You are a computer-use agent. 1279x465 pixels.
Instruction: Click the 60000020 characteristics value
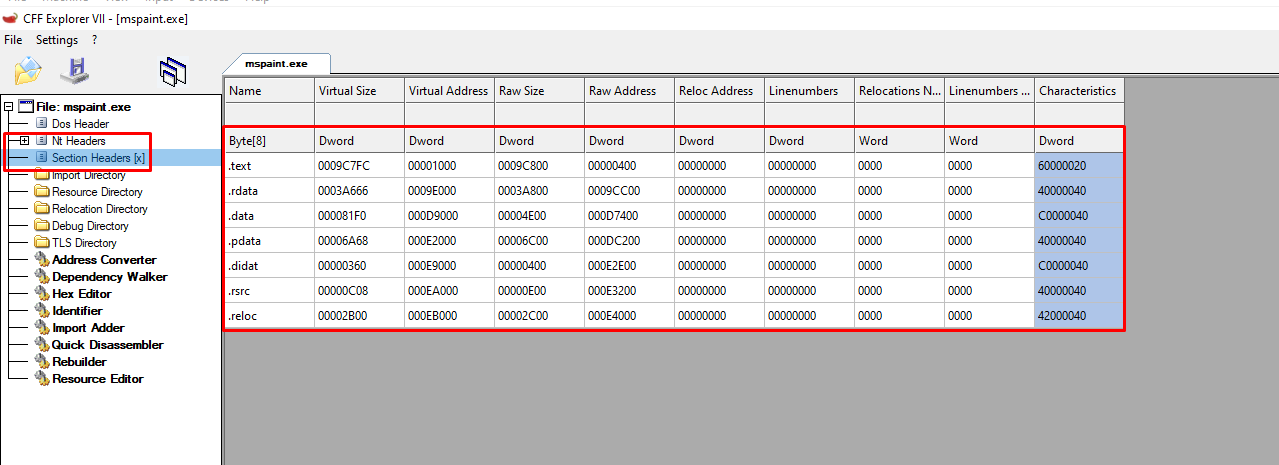(x=1079, y=165)
